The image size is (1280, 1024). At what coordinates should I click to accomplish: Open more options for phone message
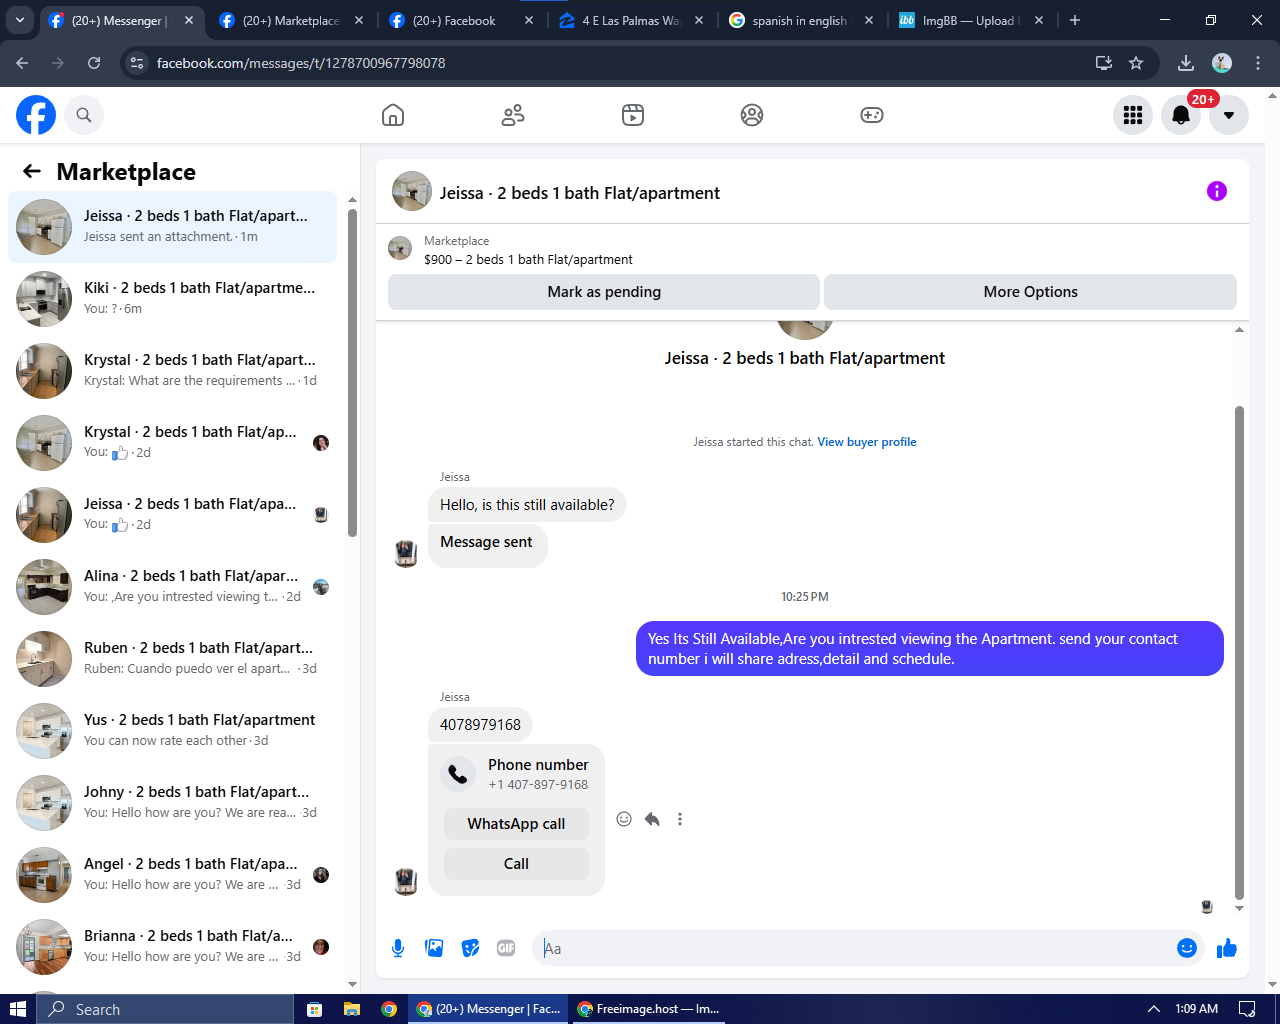pos(680,819)
